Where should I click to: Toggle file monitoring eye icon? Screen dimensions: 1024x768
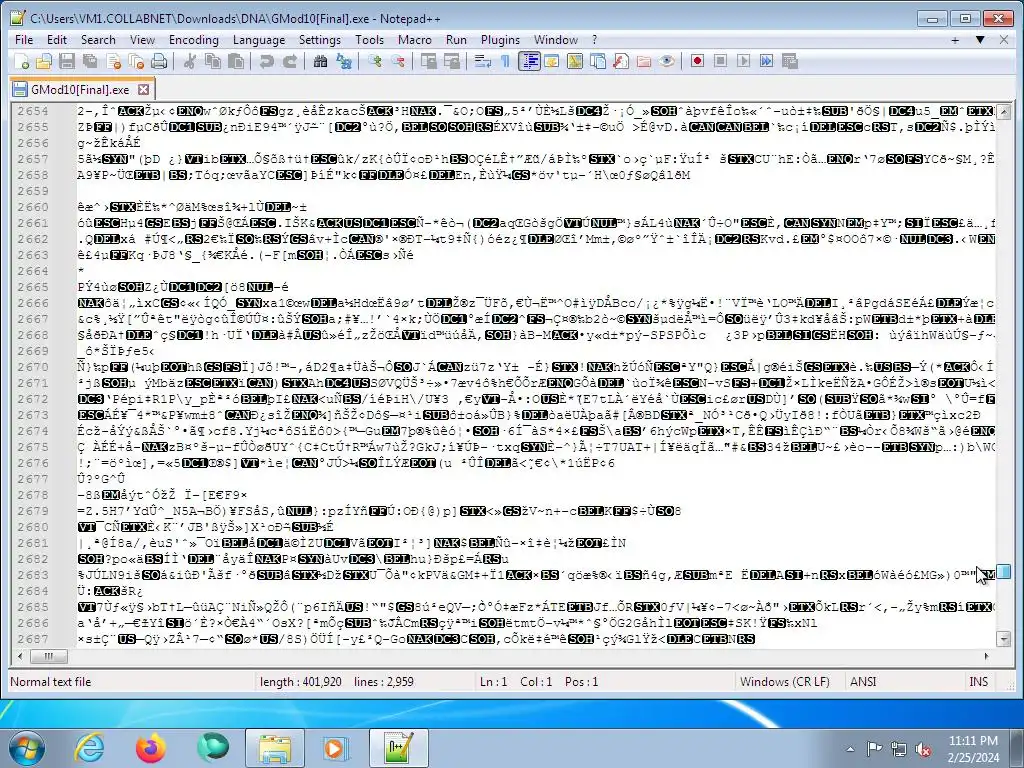click(x=667, y=61)
